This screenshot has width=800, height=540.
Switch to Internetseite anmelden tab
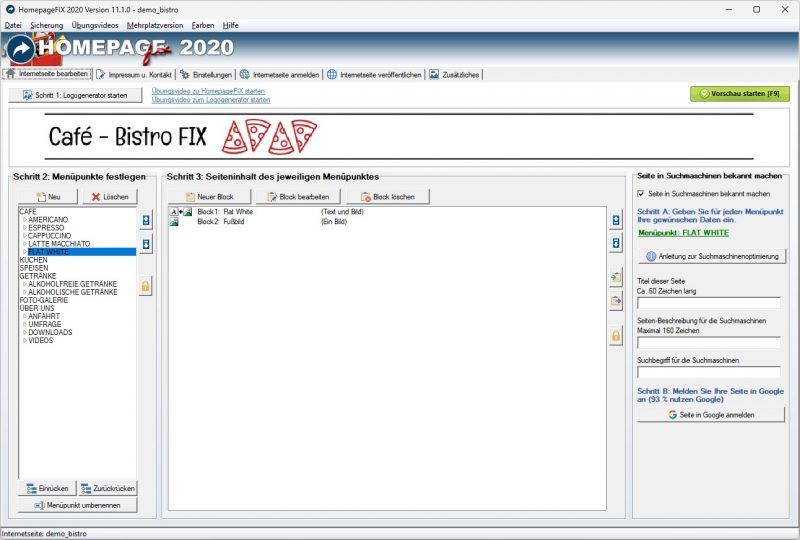280,75
